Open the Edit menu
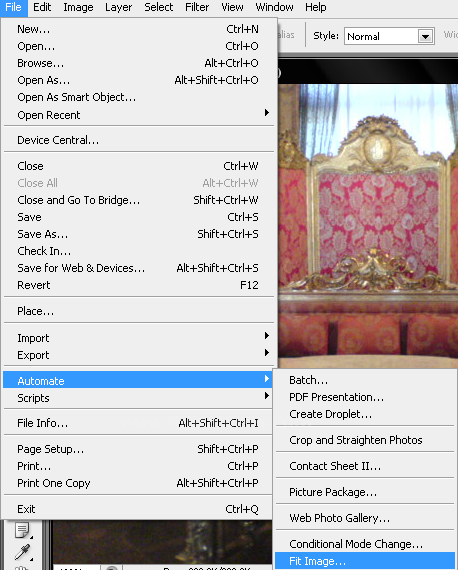458x570 pixels. (42, 7)
